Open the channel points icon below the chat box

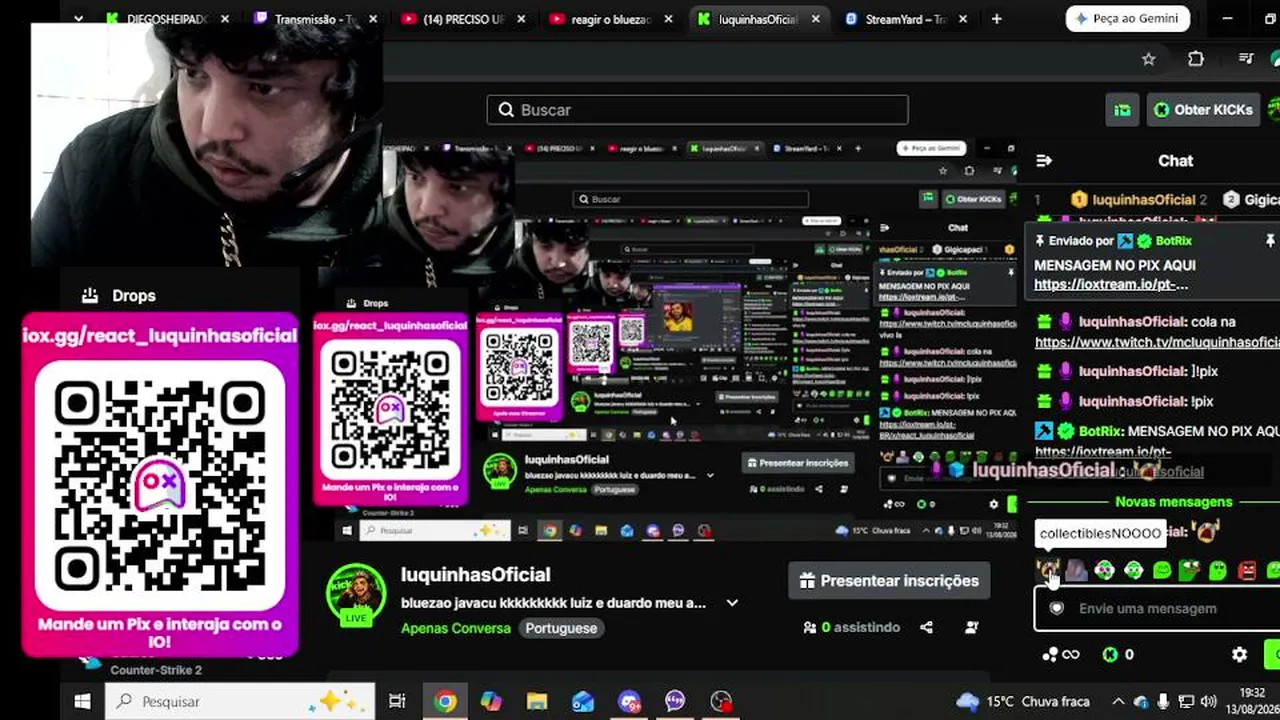1060,655
